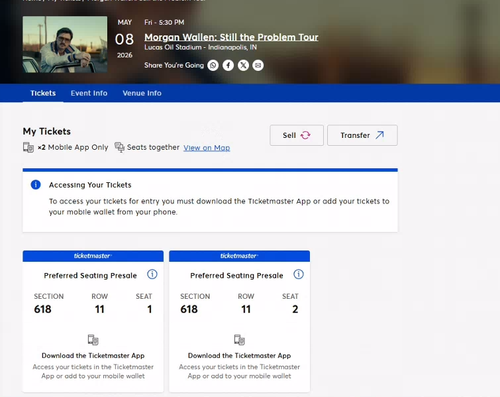The height and width of the screenshot is (397, 500).
Task: Open the Tickets tab
Action: (43, 93)
